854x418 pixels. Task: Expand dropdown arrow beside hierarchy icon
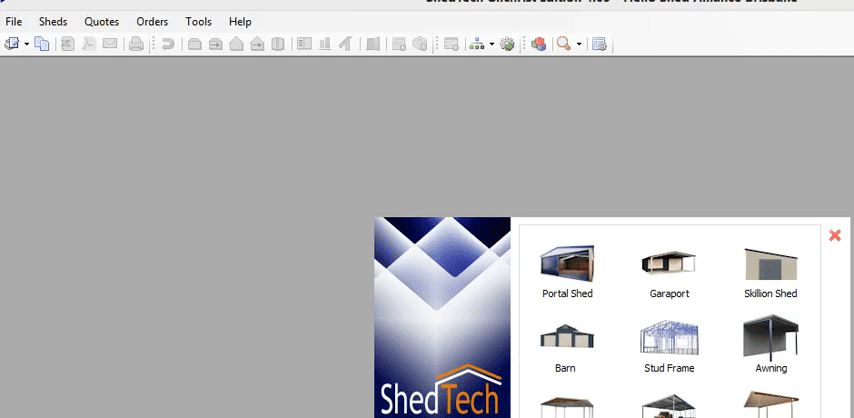pos(492,44)
